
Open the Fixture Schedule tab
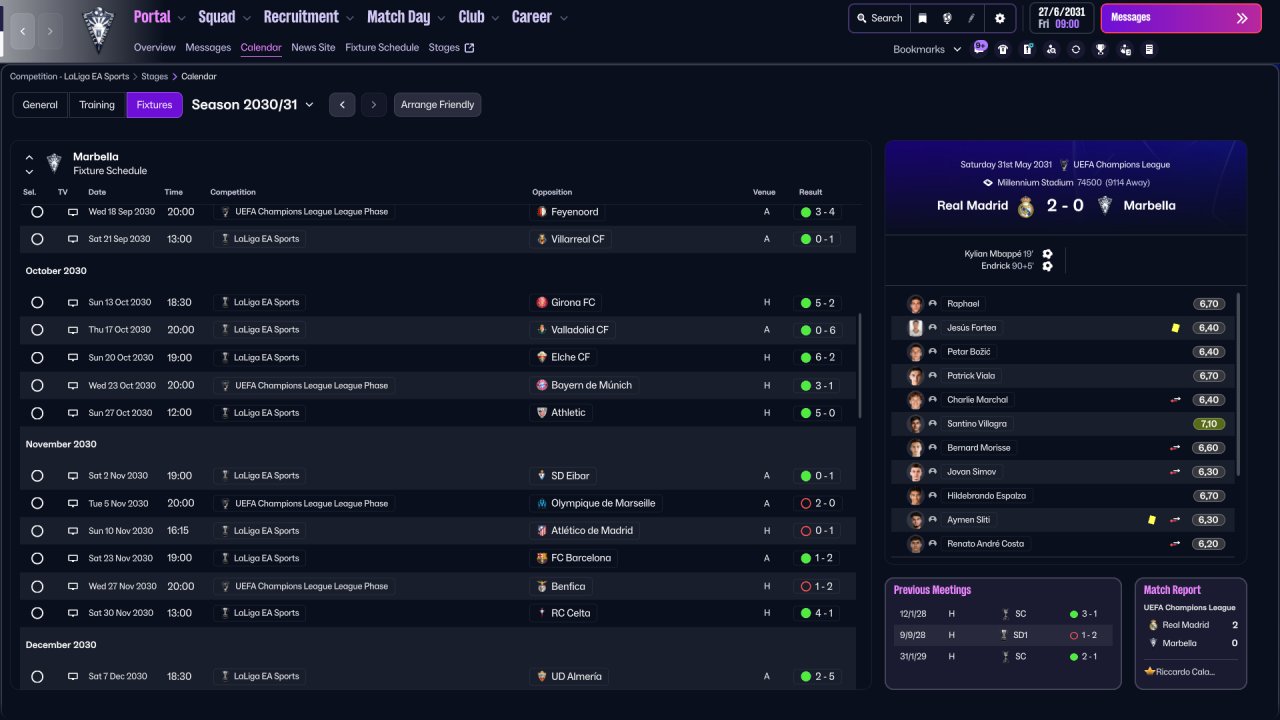[x=382, y=47]
